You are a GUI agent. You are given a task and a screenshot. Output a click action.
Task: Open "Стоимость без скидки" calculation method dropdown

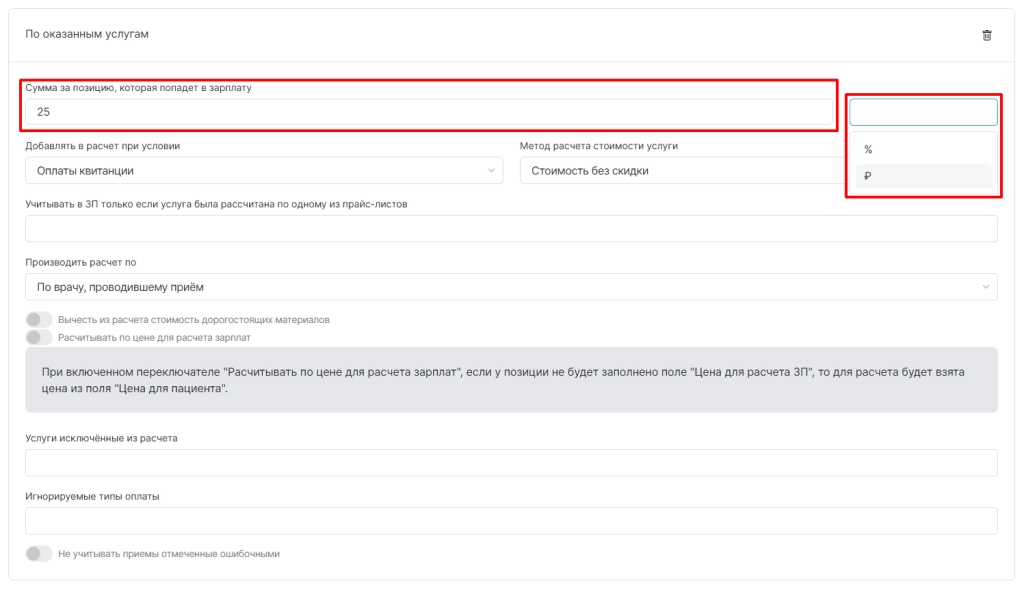(682, 171)
